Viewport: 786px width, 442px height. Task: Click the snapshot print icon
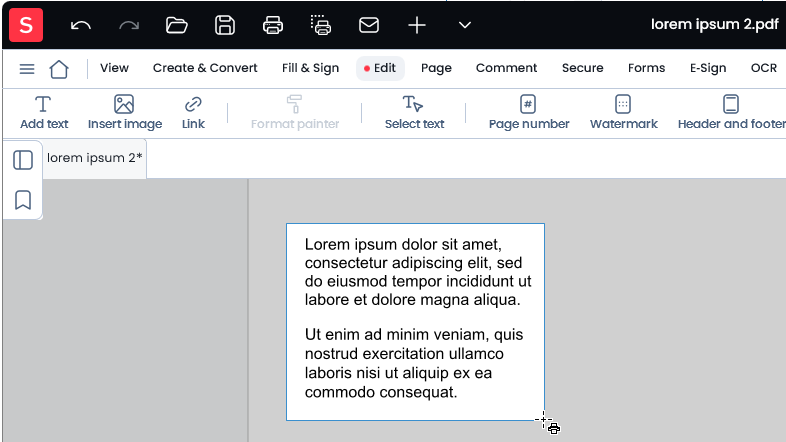pyautogui.click(x=321, y=25)
